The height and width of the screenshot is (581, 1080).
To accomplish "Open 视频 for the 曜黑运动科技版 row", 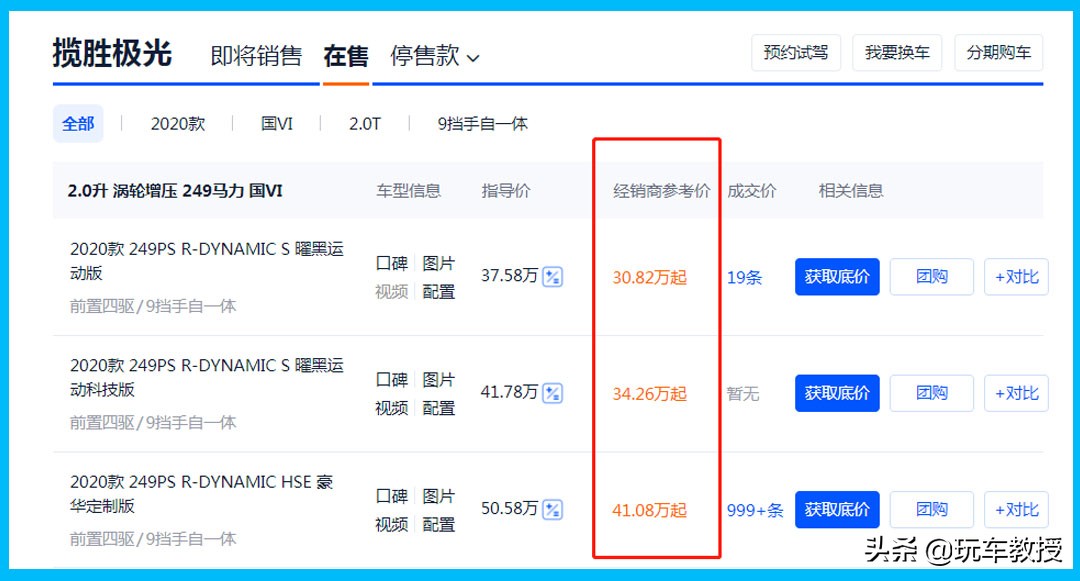I will click(x=392, y=408).
